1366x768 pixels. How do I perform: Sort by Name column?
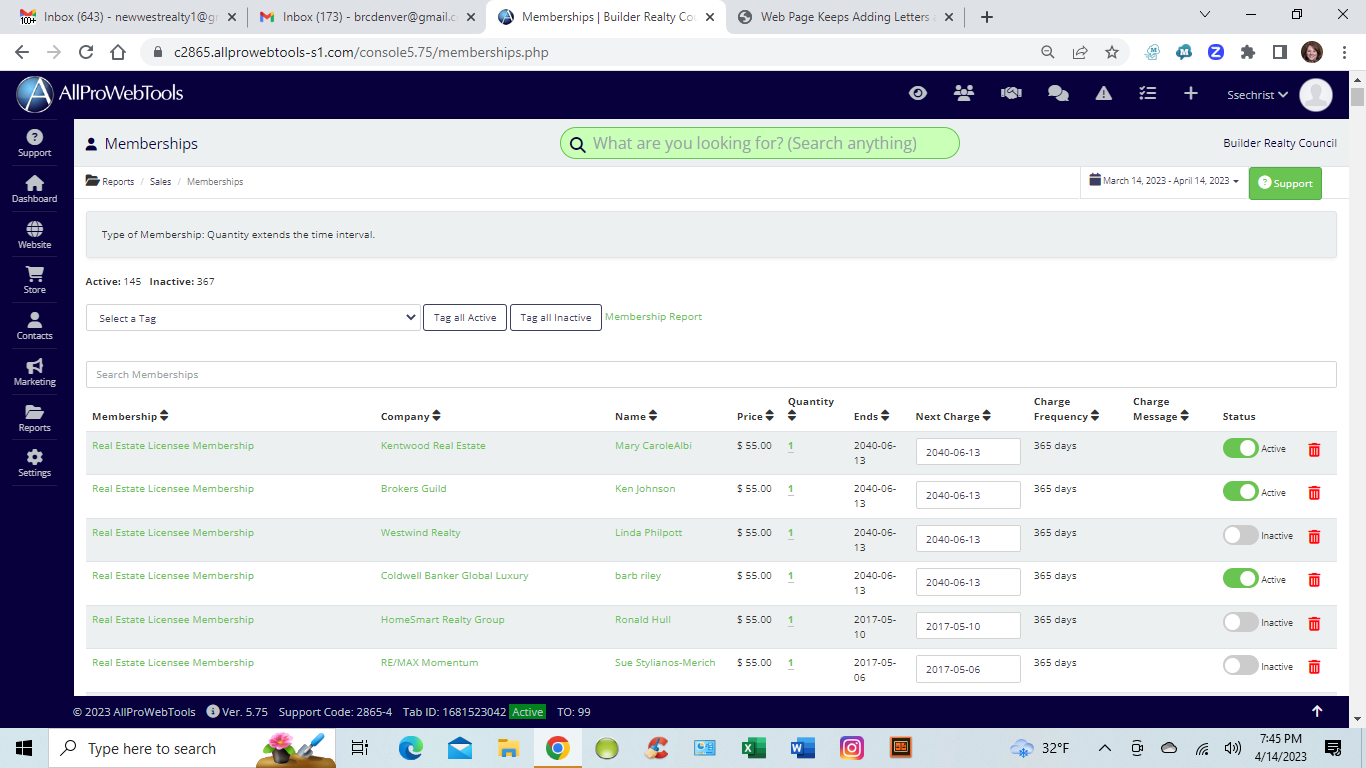[x=636, y=416]
